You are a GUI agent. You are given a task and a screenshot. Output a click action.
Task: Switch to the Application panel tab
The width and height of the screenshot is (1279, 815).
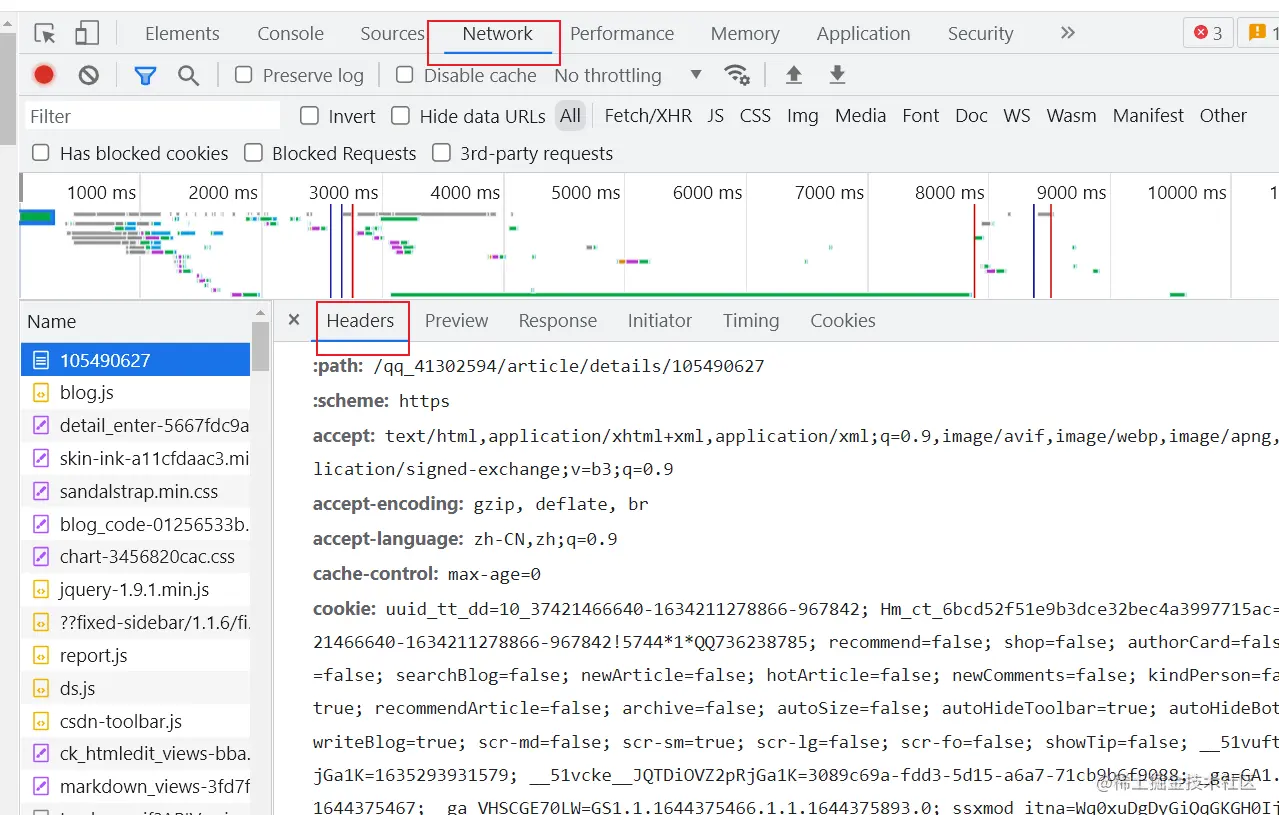point(864,33)
